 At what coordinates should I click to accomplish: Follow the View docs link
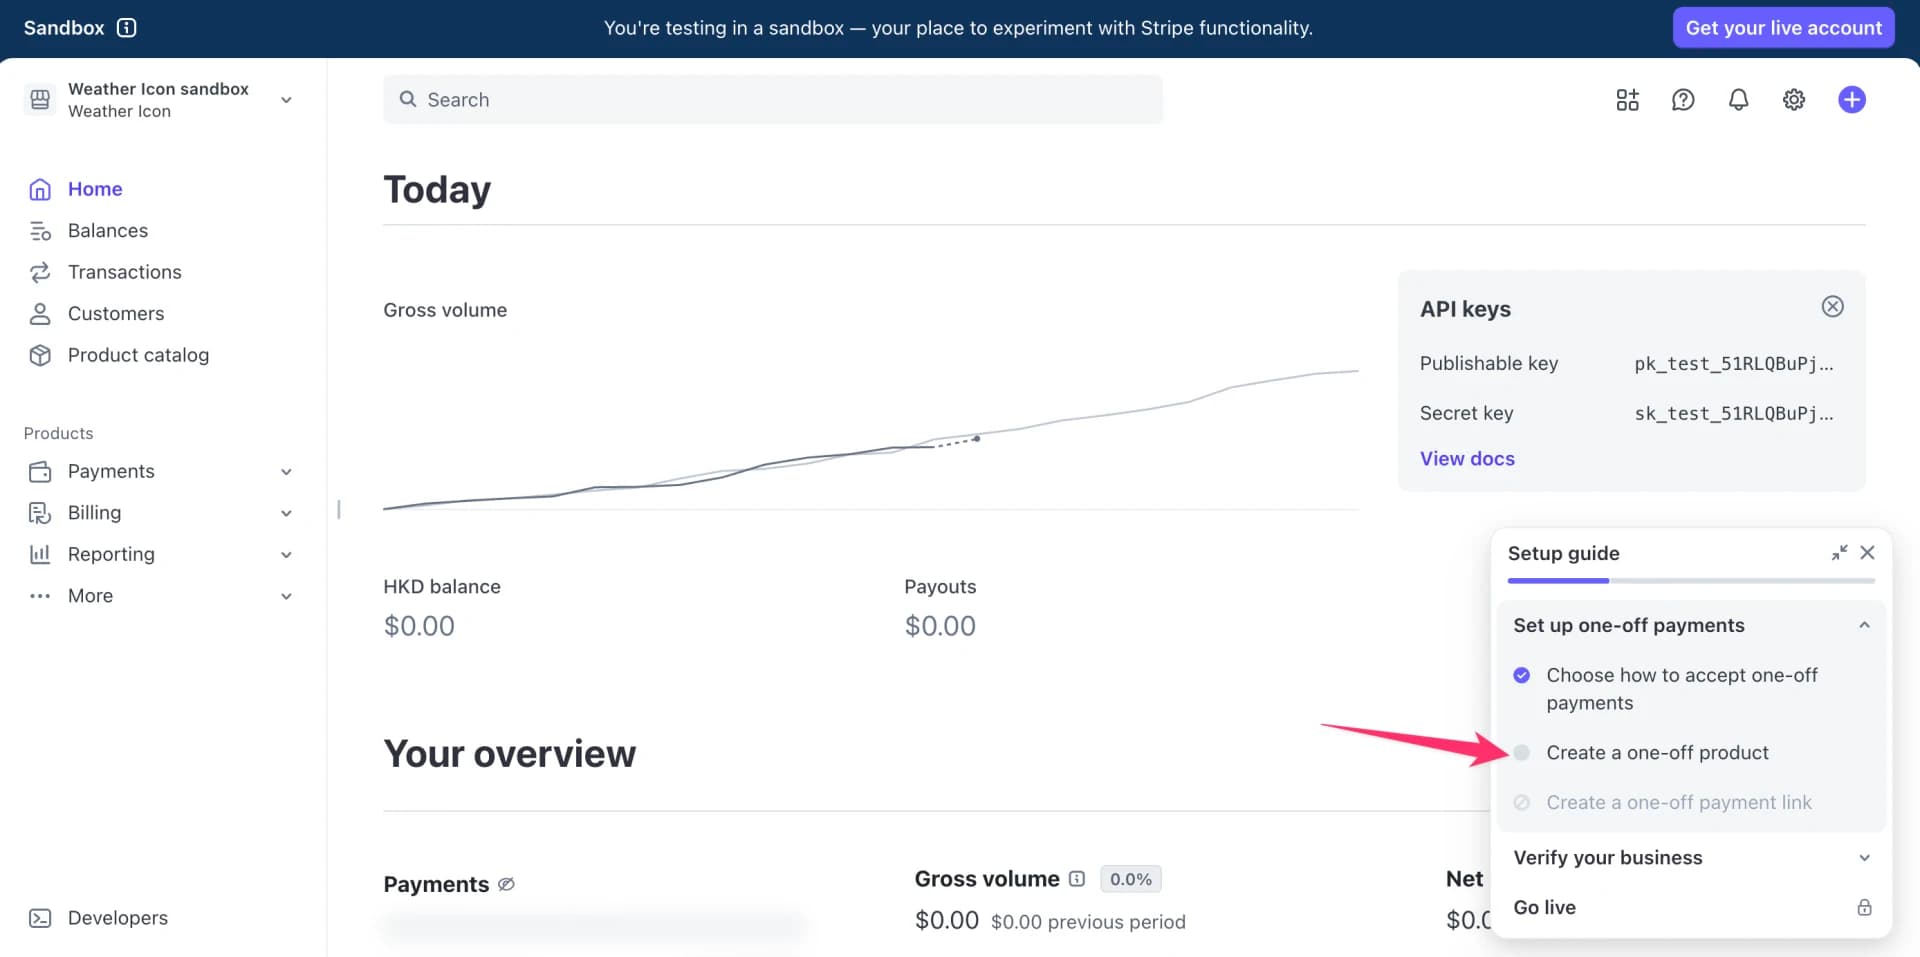pyautogui.click(x=1467, y=459)
